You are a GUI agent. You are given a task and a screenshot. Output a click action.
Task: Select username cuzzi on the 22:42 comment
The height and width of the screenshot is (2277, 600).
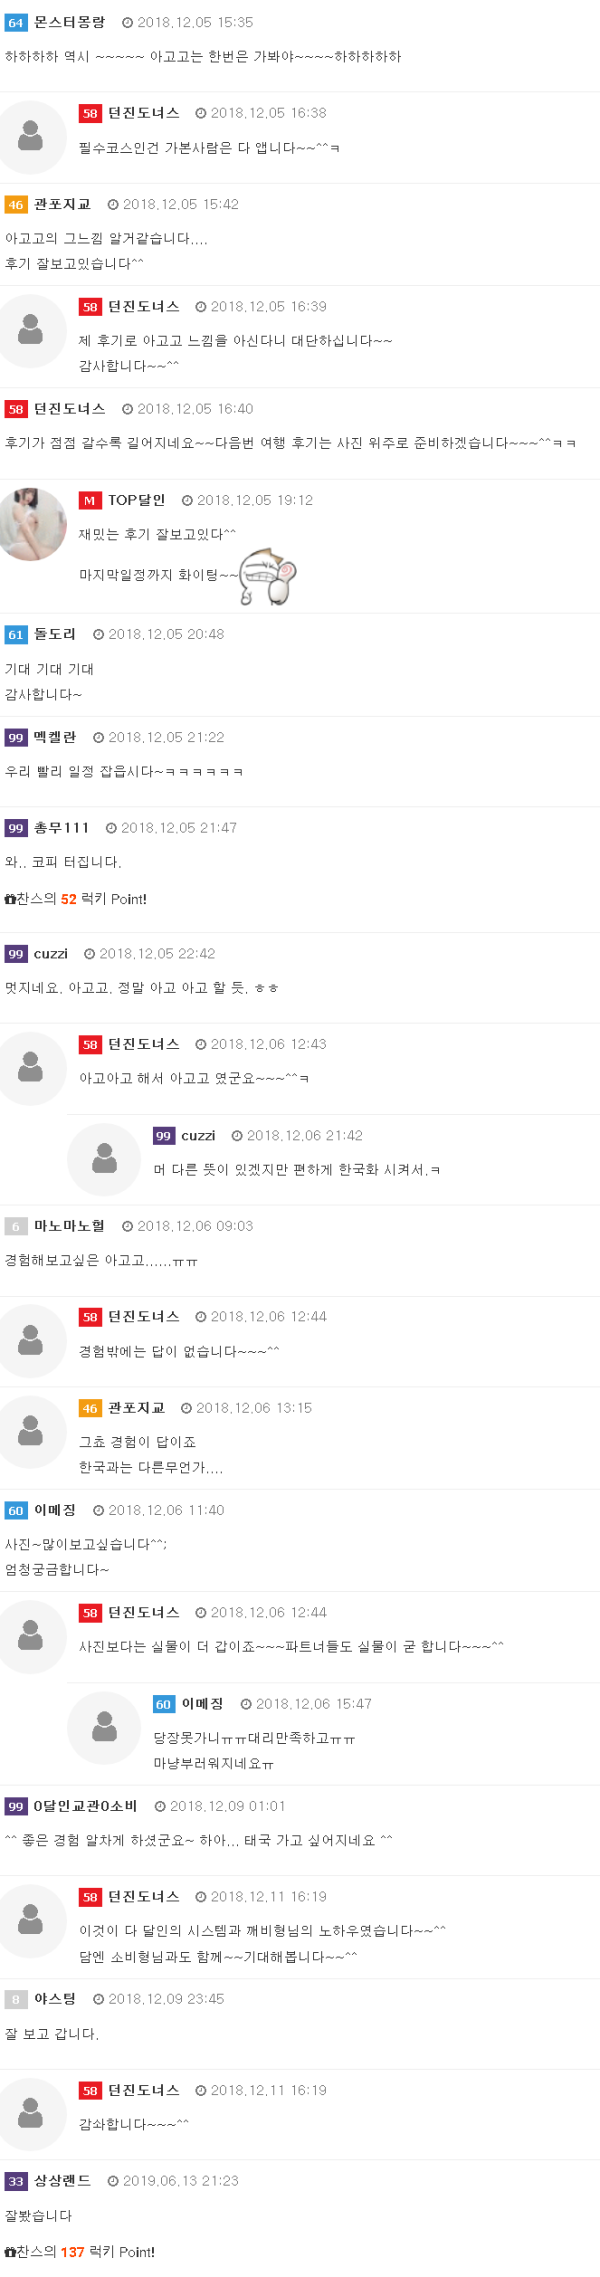(51, 954)
